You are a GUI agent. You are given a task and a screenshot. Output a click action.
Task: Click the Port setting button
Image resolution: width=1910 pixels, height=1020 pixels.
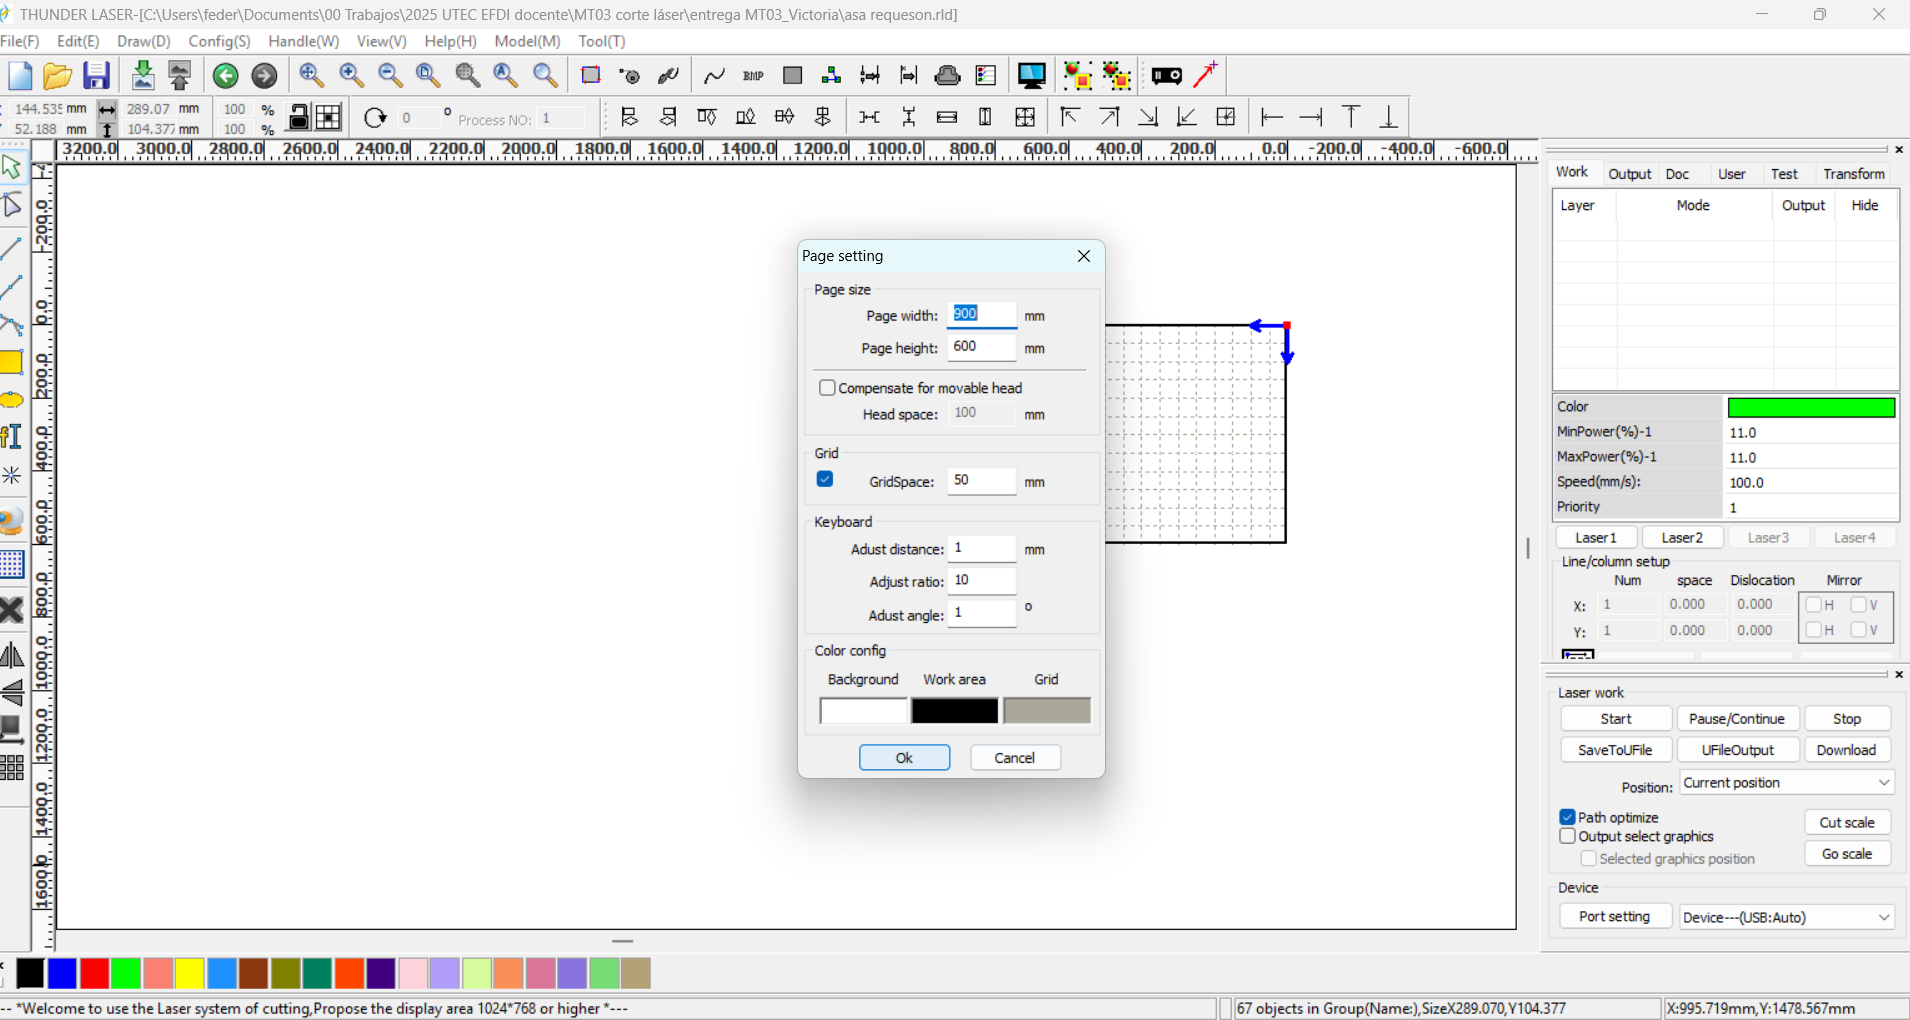[x=1614, y=917]
